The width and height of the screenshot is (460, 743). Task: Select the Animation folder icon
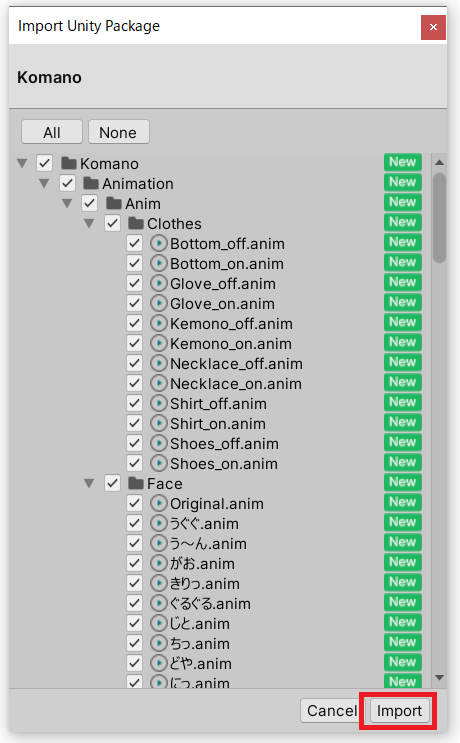click(x=91, y=183)
